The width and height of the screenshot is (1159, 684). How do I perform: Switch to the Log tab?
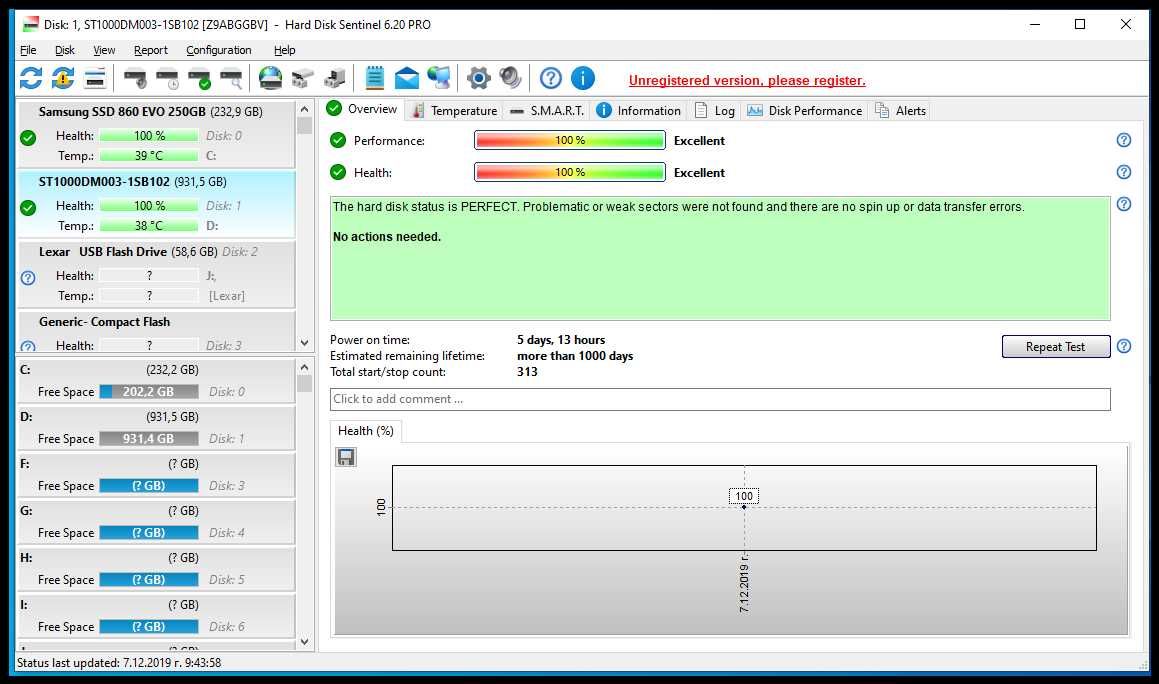point(715,110)
